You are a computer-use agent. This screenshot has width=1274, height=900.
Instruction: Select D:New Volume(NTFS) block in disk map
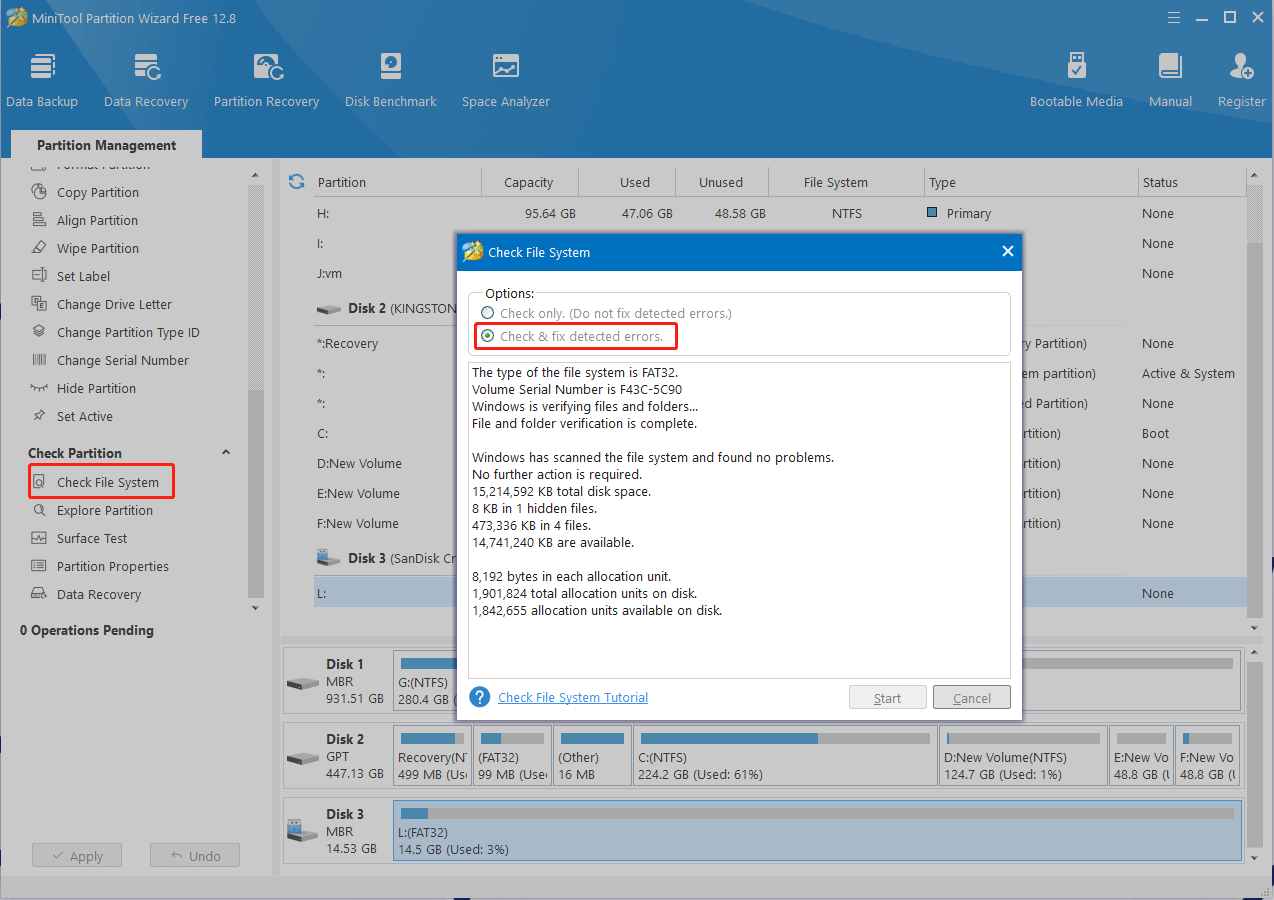pos(1022,756)
